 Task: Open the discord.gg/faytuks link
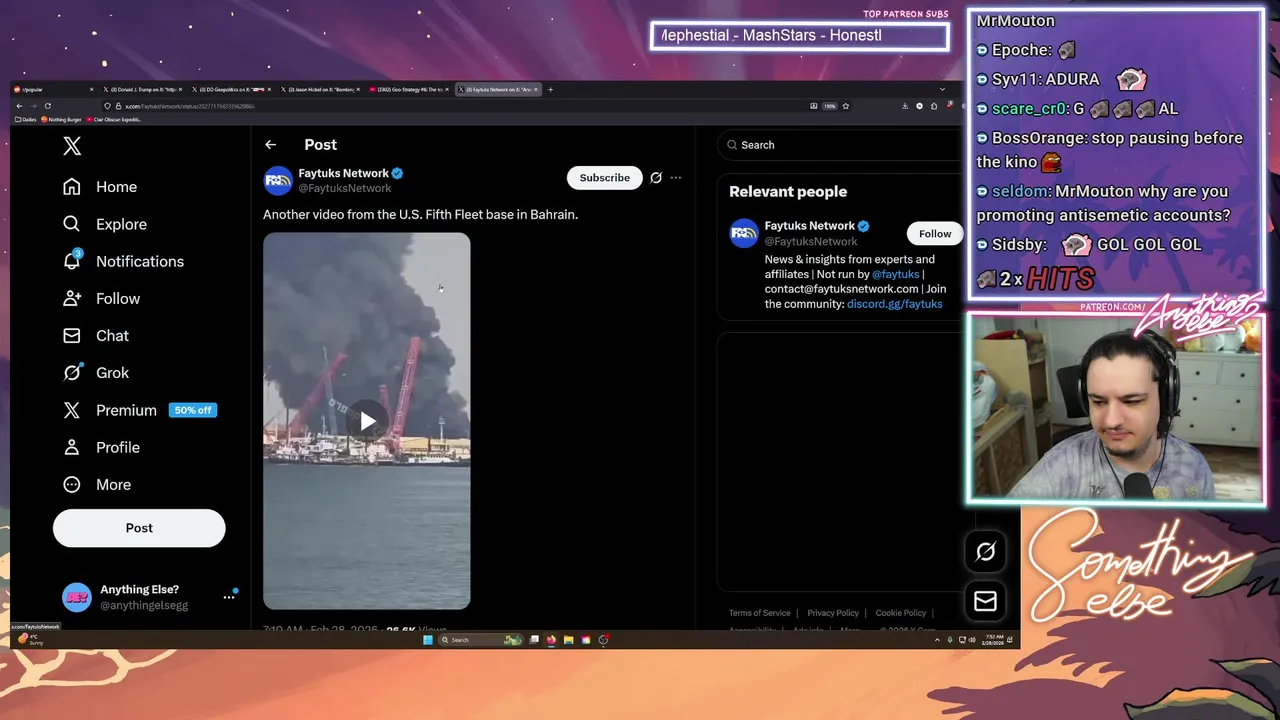point(894,303)
